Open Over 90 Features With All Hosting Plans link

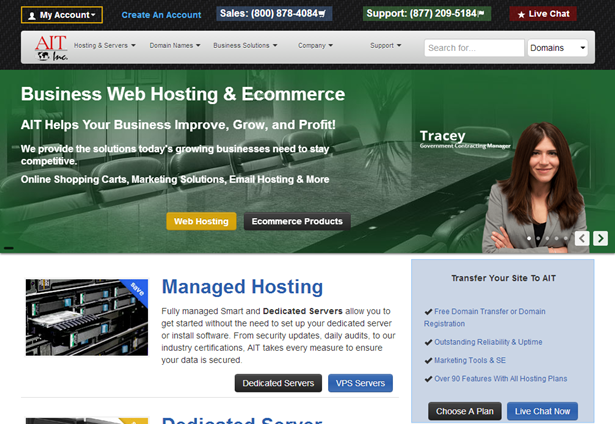[x=500, y=379]
